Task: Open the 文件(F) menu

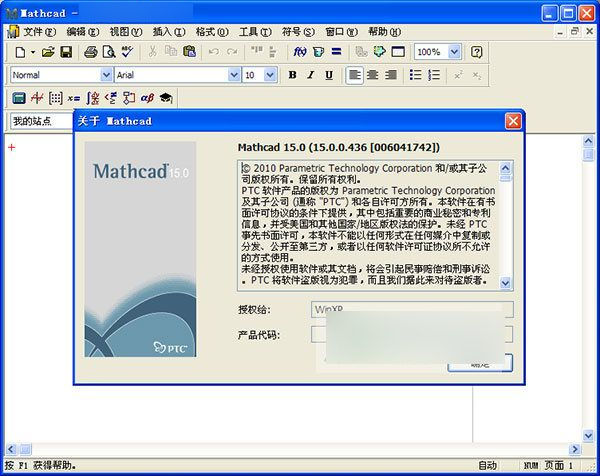Action: click(39, 32)
